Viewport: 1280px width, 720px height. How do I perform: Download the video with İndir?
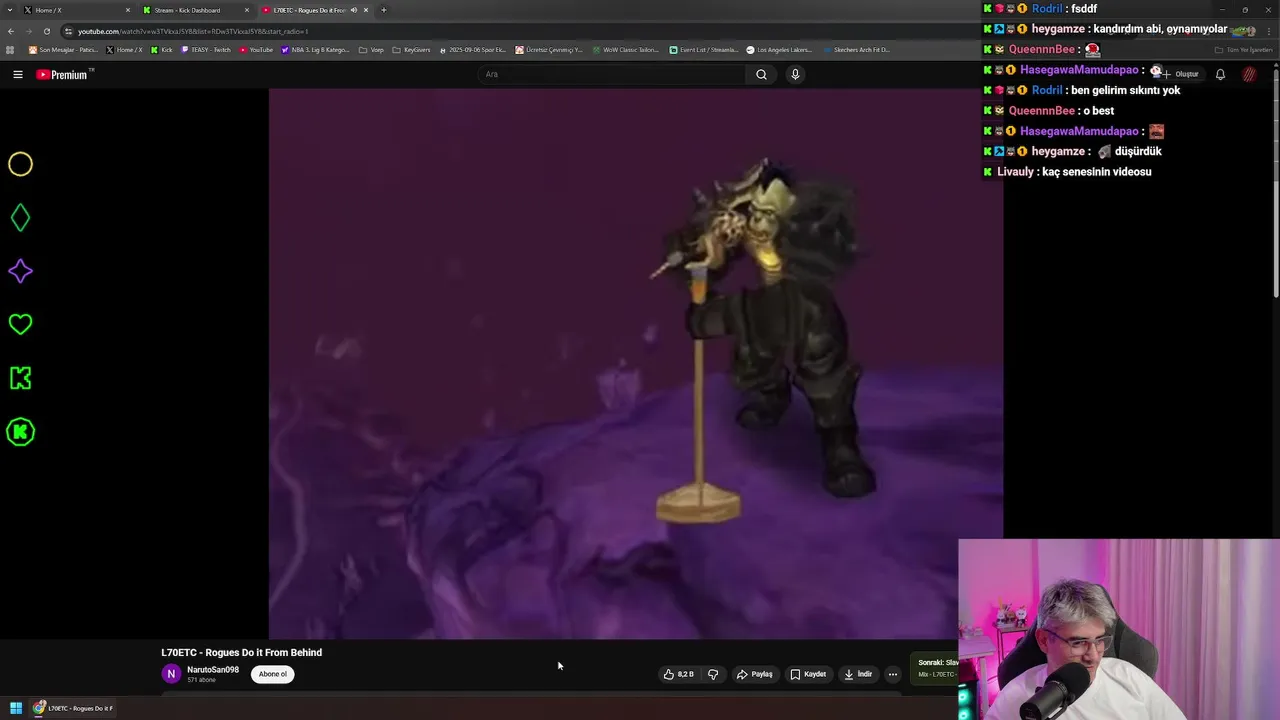[858, 674]
